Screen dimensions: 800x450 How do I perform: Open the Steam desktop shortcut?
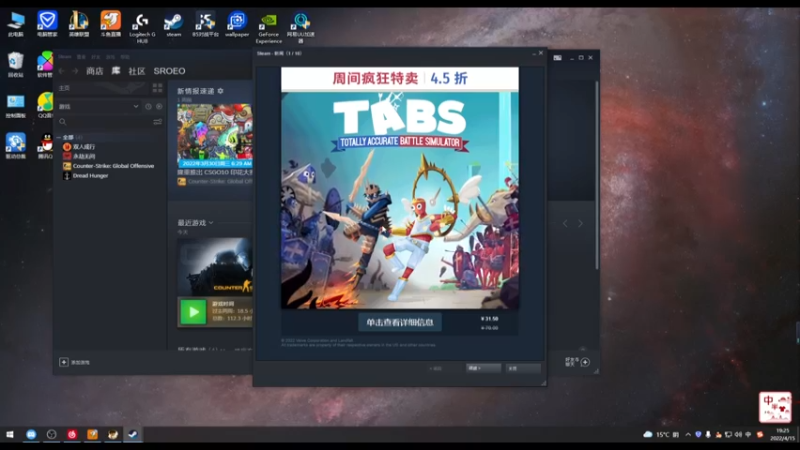click(173, 24)
